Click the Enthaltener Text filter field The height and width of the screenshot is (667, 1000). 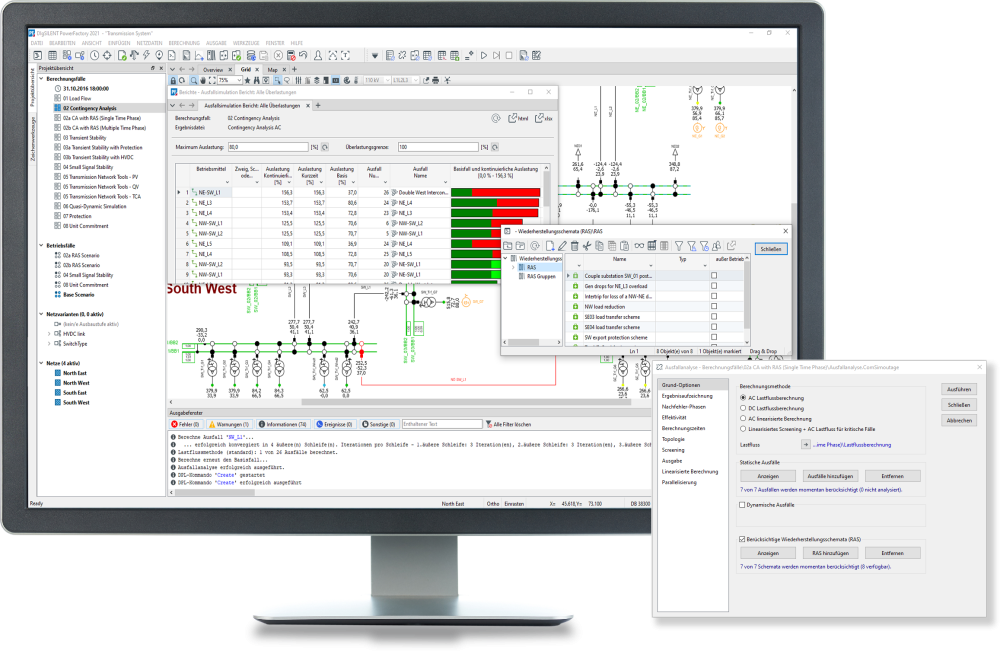pyautogui.click(x=442, y=424)
